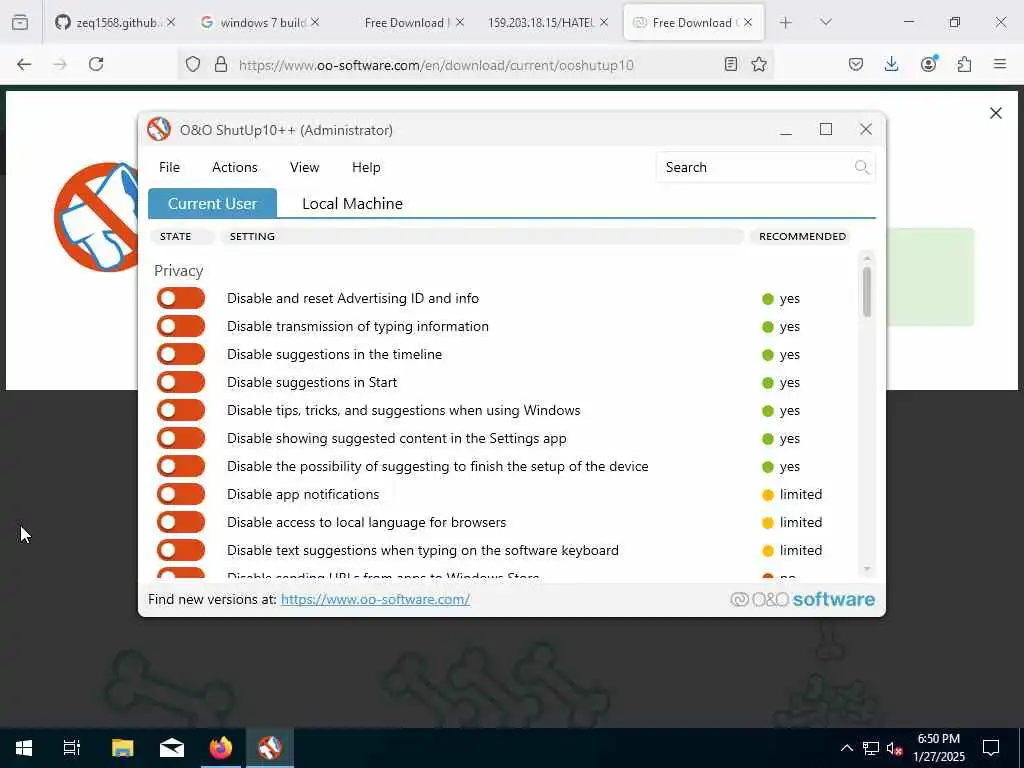This screenshot has width=1024, height=768.
Task: Switch to the windows 7 build Google tab
Action: (x=260, y=23)
